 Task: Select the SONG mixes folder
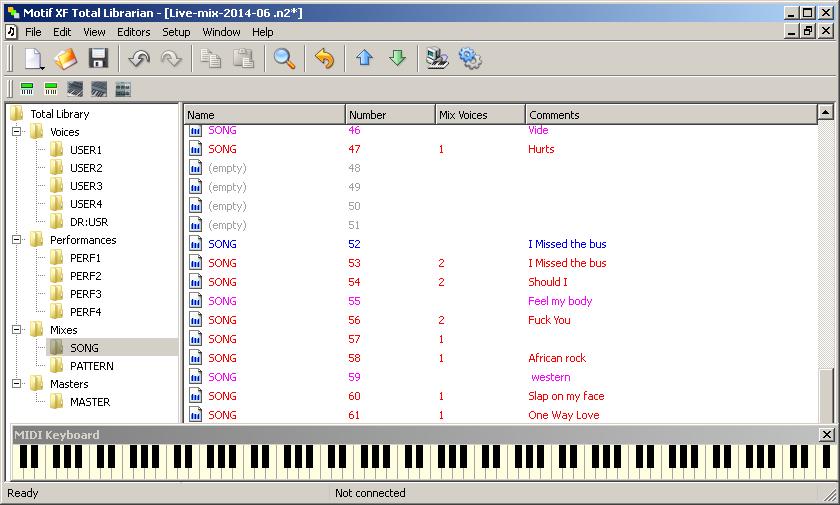click(x=84, y=348)
